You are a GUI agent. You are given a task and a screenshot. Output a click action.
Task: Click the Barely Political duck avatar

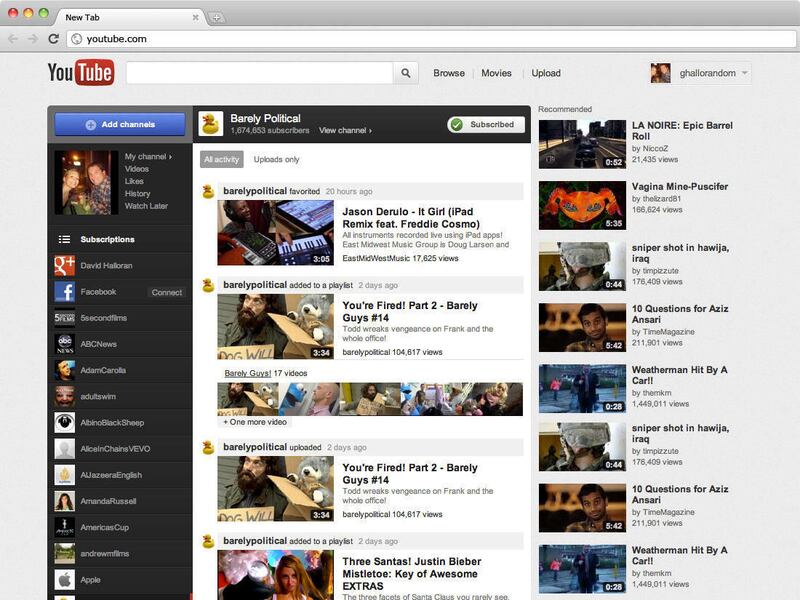coord(211,123)
